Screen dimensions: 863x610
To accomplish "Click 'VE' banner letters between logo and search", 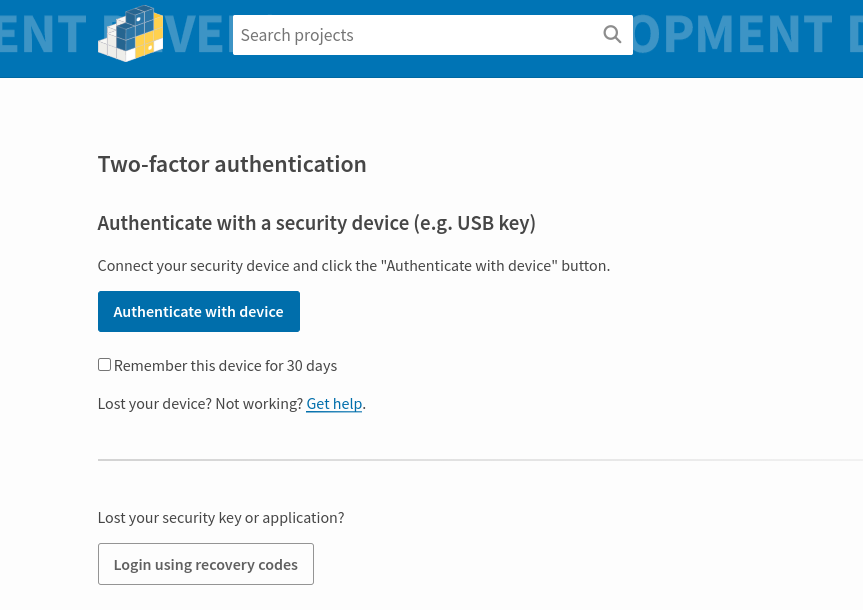I will [198, 35].
